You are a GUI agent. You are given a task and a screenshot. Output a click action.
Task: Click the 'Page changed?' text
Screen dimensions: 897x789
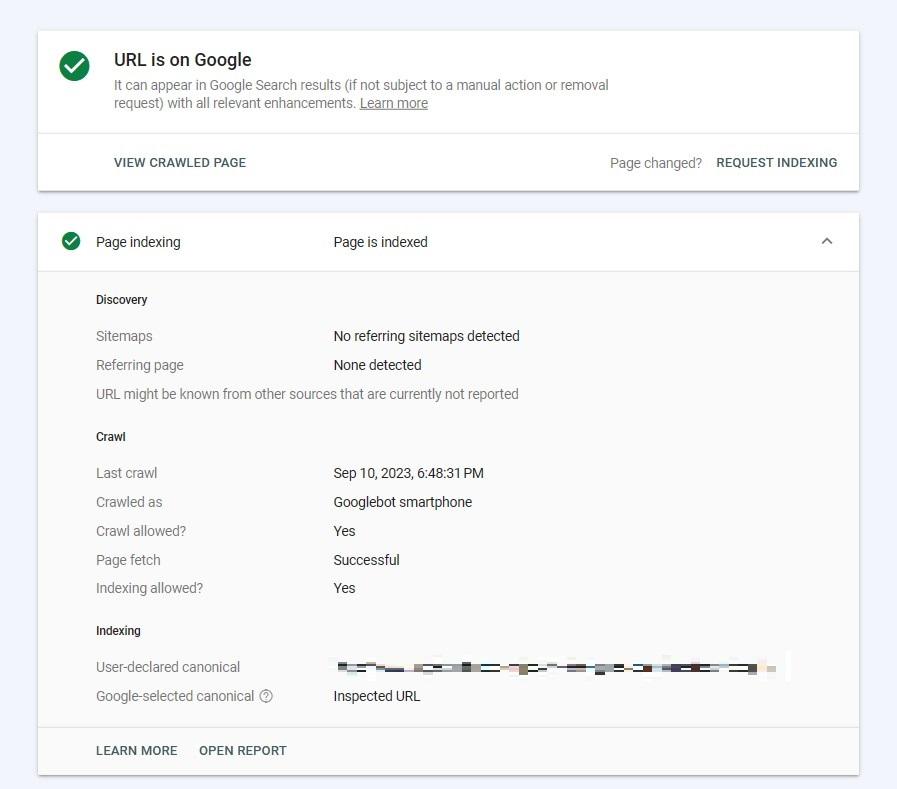(656, 163)
